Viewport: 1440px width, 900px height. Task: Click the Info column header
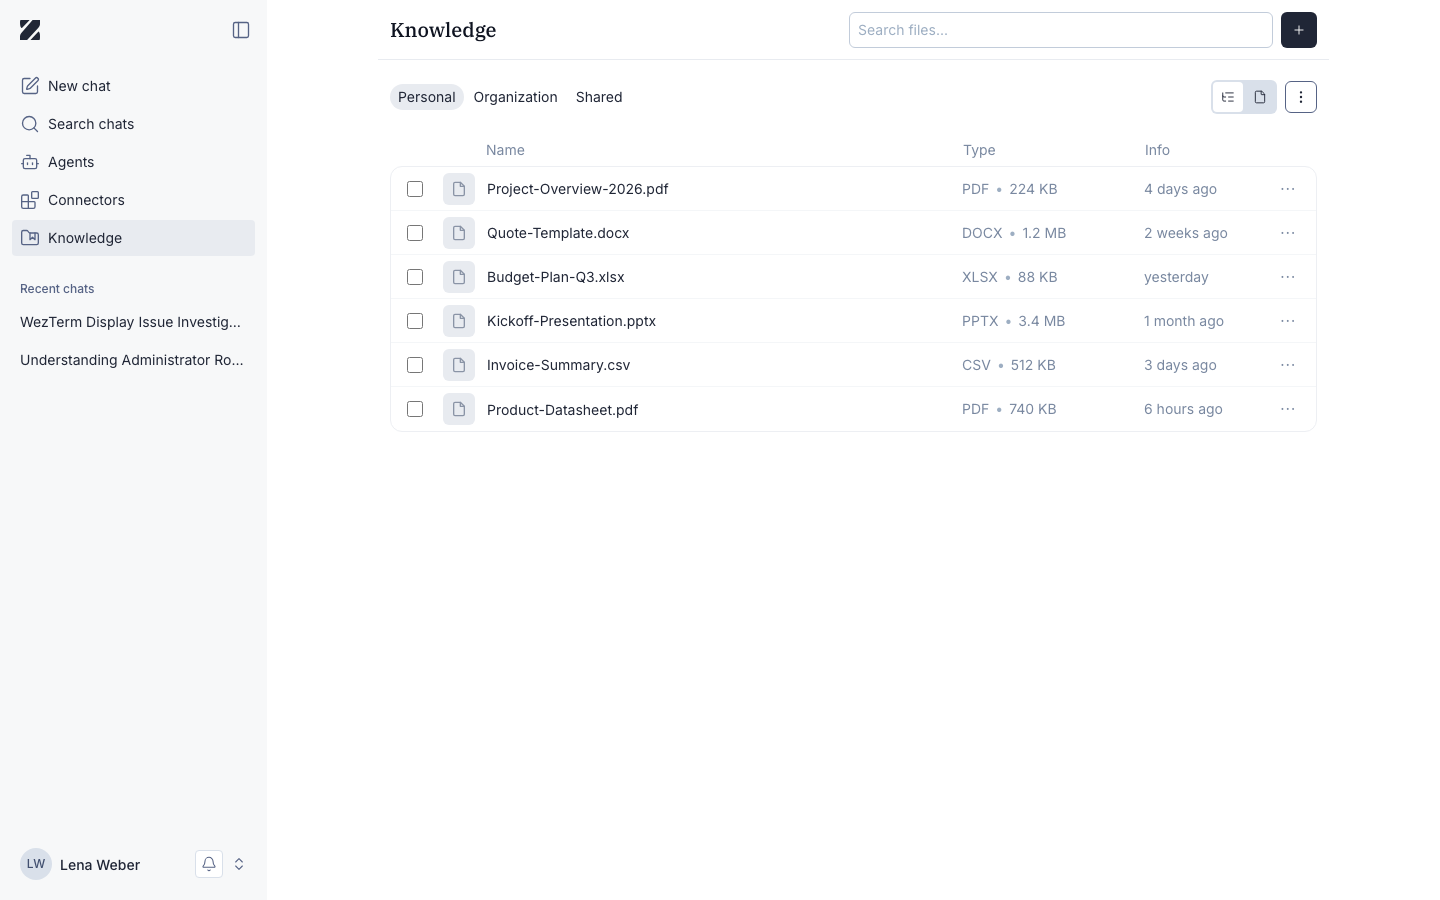click(1157, 150)
